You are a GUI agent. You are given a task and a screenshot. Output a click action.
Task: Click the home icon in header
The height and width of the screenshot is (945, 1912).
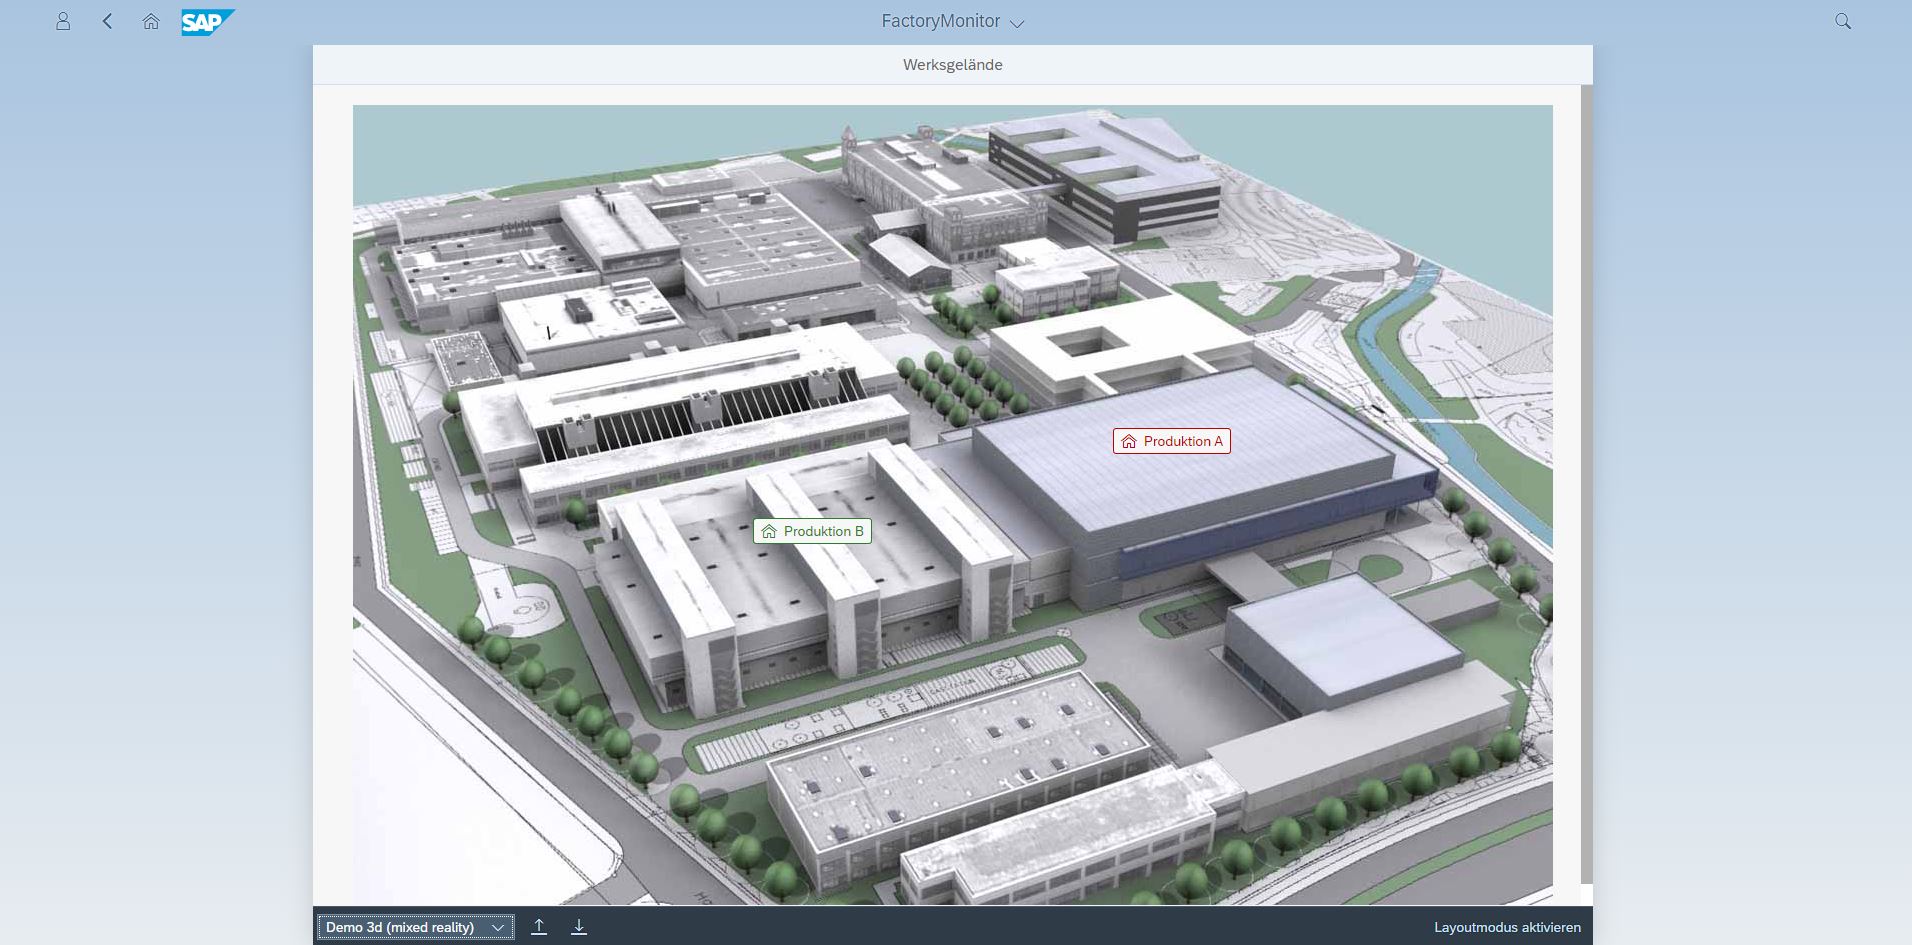151,21
